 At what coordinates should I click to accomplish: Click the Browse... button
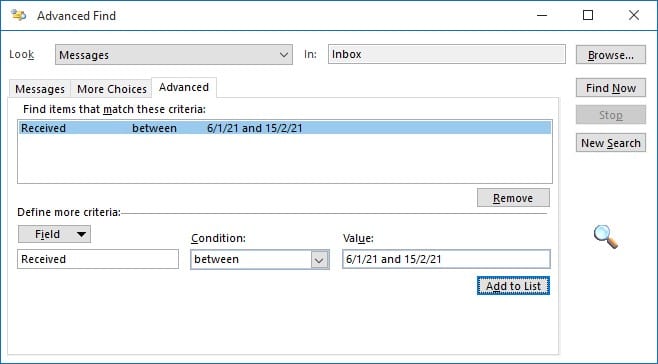pyautogui.click(x=611, y=55)
